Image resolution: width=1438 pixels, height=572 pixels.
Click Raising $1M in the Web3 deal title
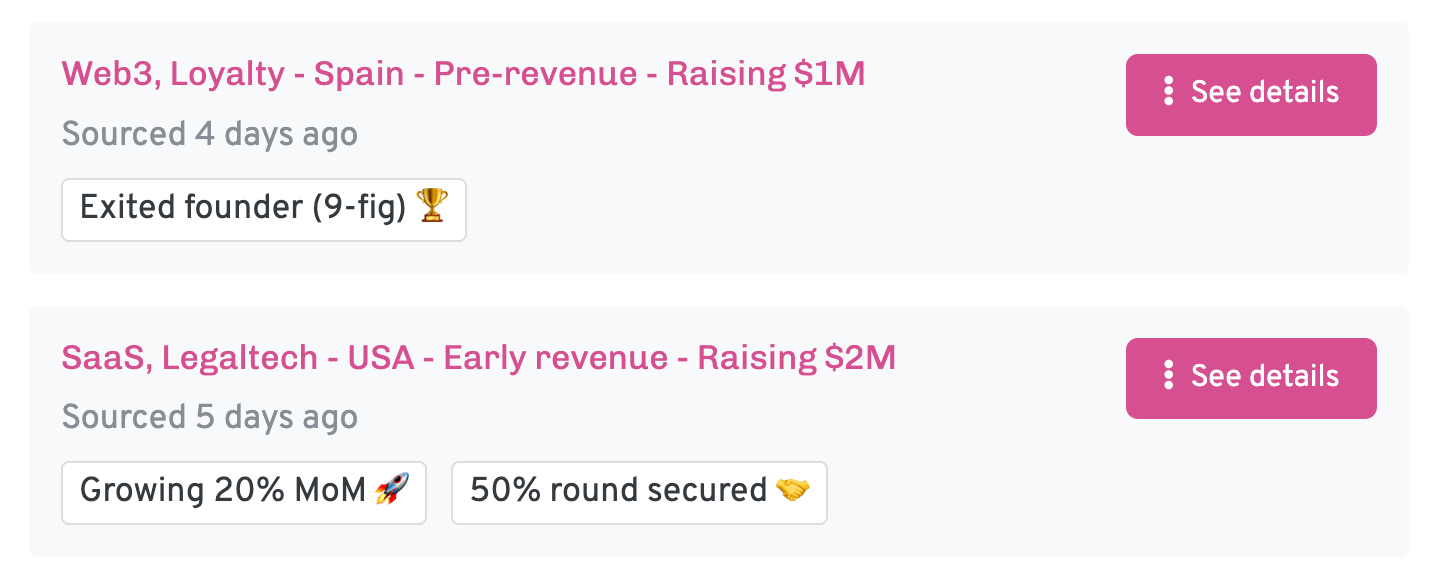click(766, 74)
